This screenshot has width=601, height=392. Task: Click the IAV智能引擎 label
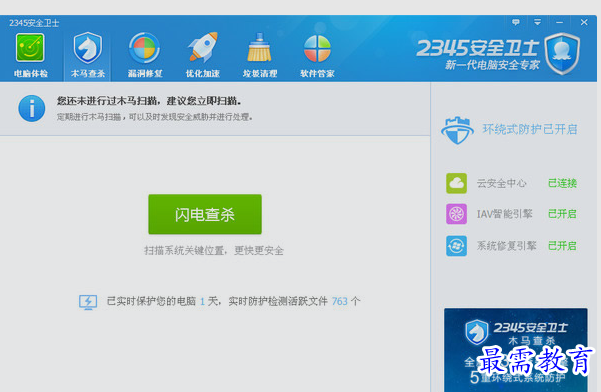(x=504, y=214)
